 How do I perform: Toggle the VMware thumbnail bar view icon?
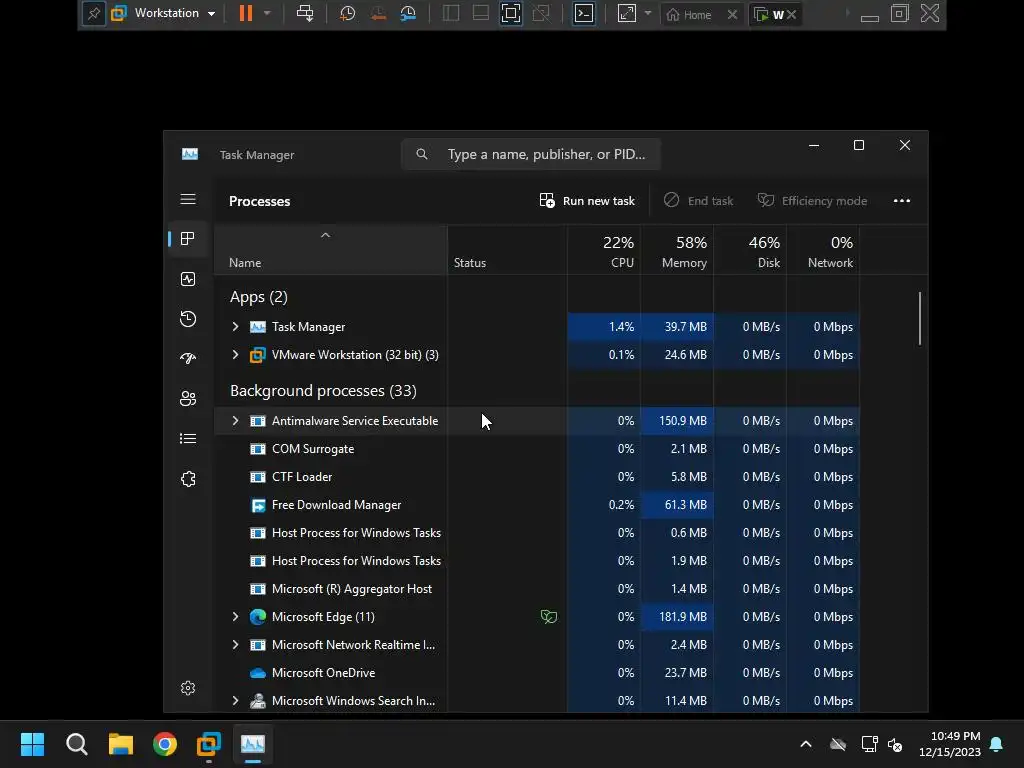pos(481,13)
